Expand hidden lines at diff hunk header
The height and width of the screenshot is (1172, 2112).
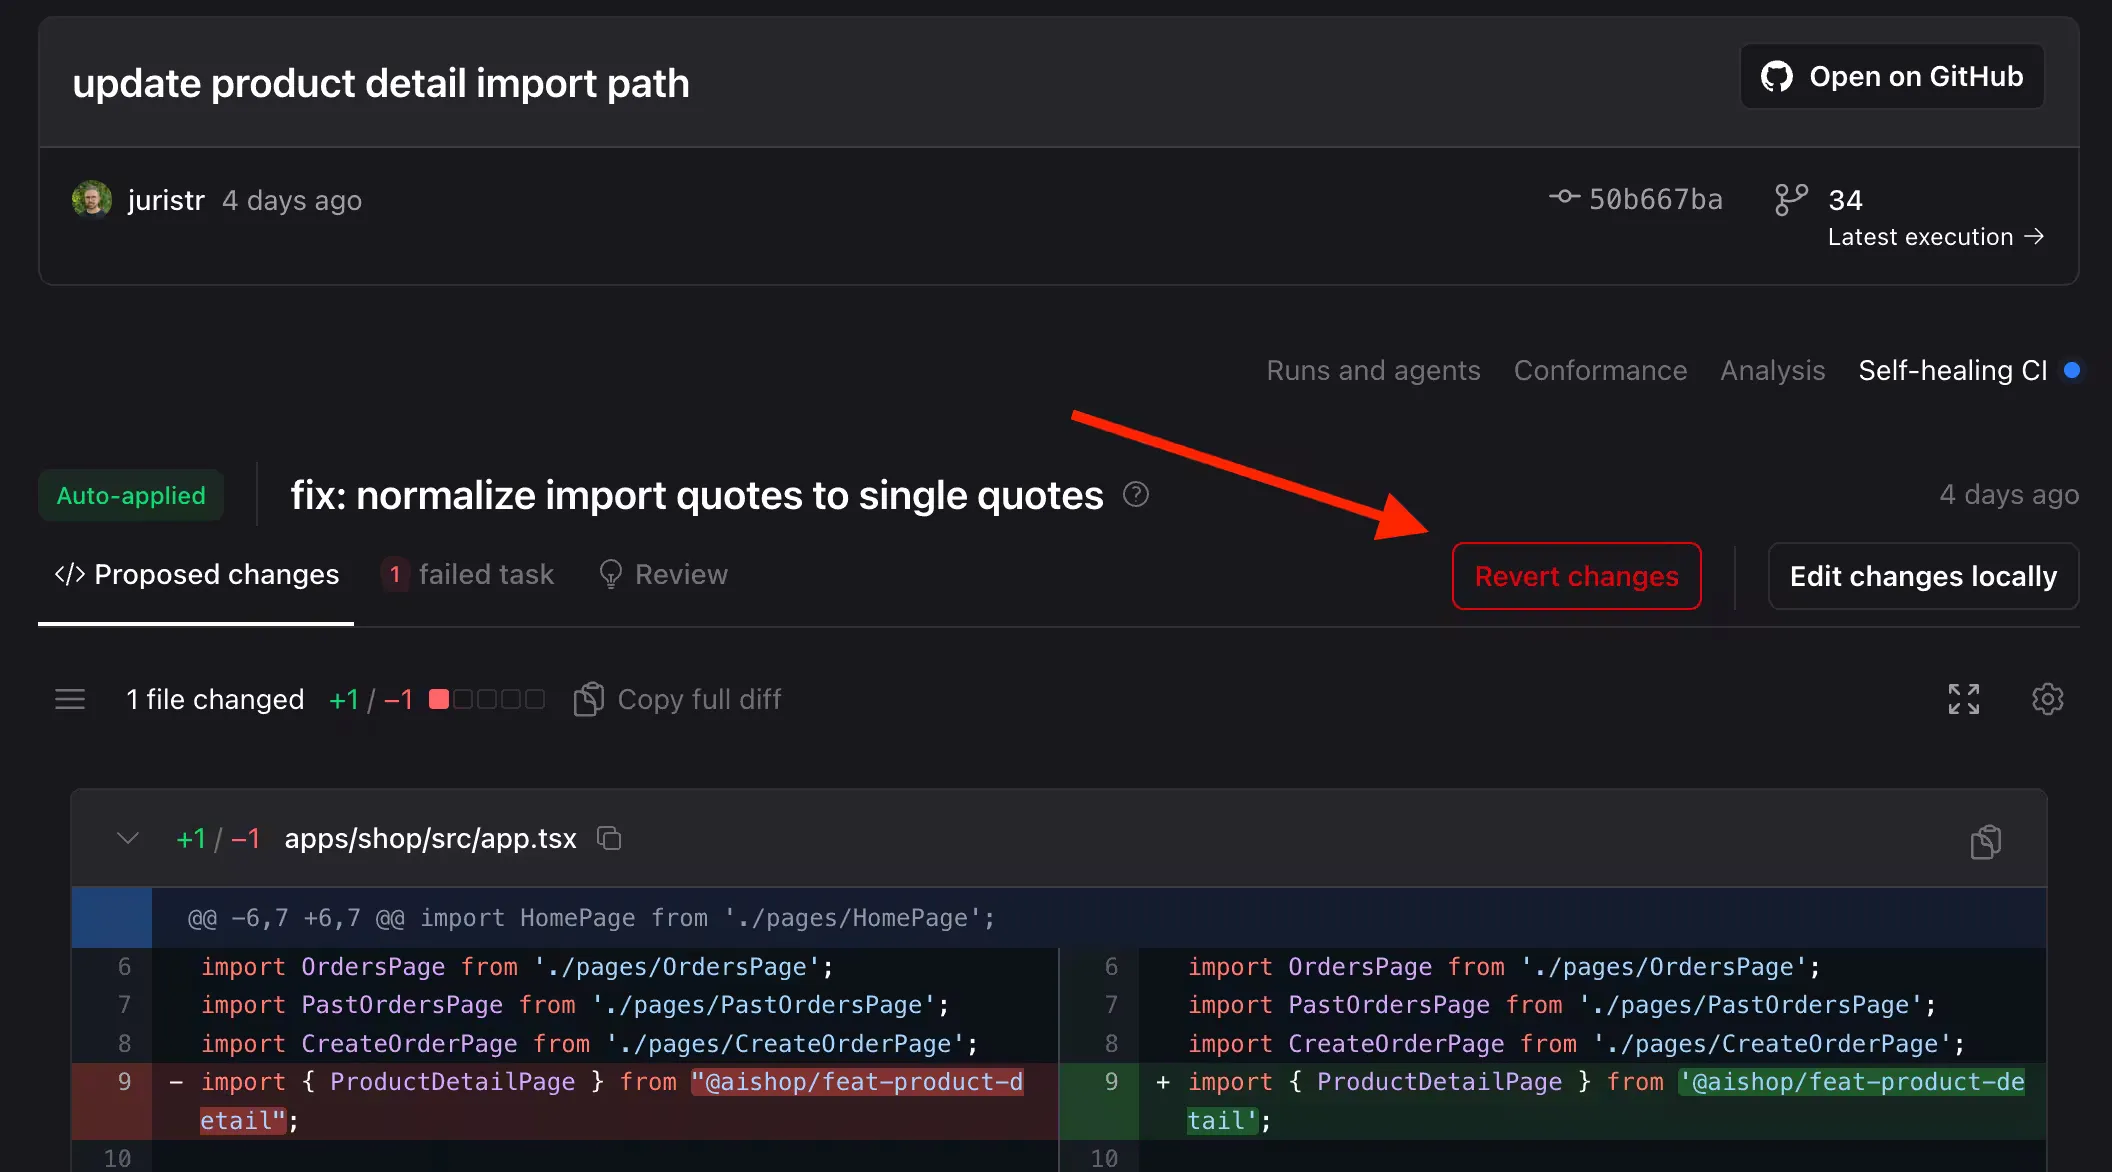112,918
